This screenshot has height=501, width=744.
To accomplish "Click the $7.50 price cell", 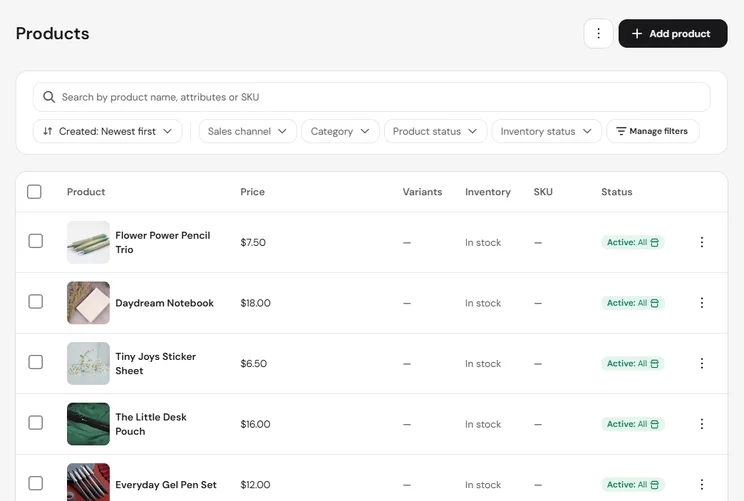I will (253, 242).
